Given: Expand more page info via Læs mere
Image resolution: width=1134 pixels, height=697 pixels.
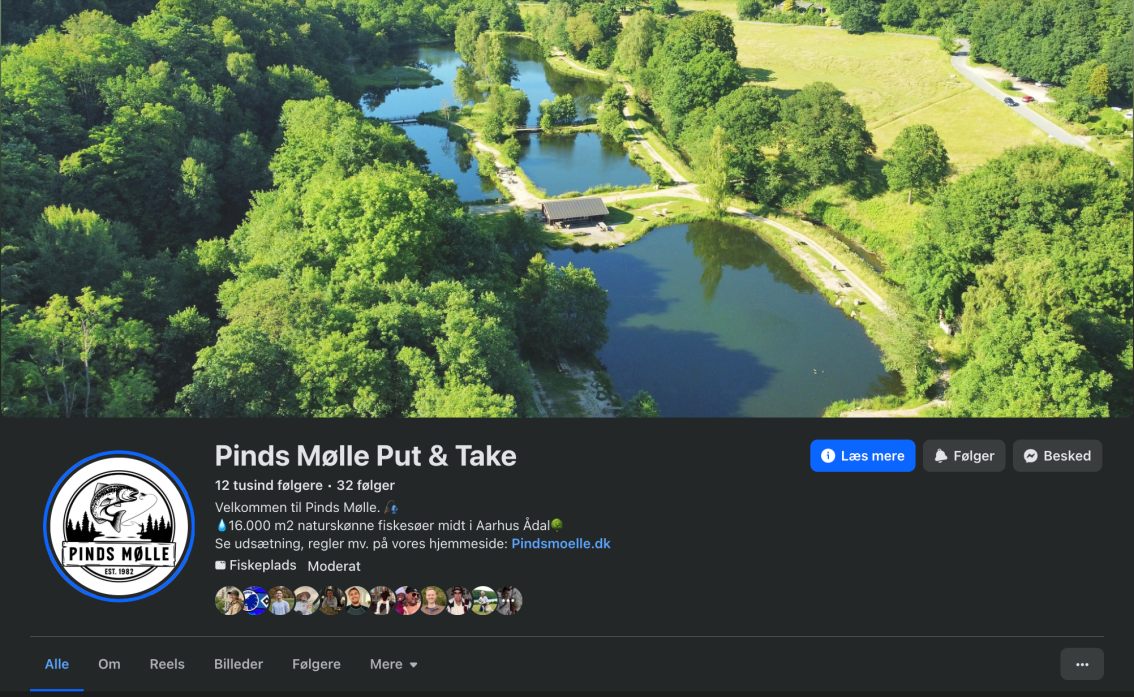Looking at the screenshot, I should [862, 455].
